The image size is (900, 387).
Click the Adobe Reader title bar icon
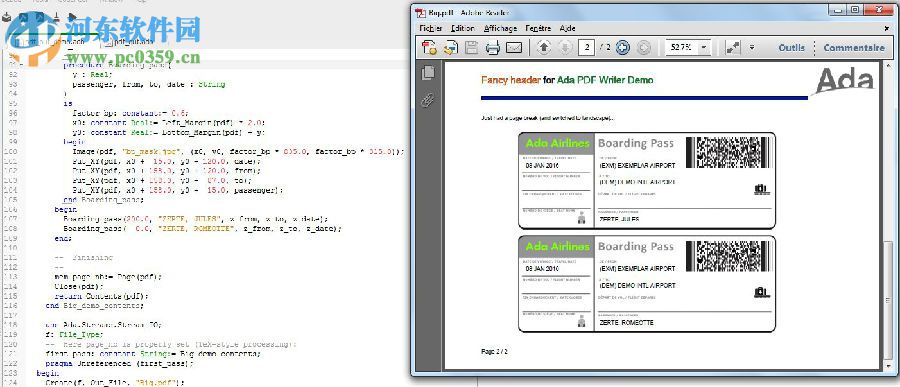click(421, 13)
